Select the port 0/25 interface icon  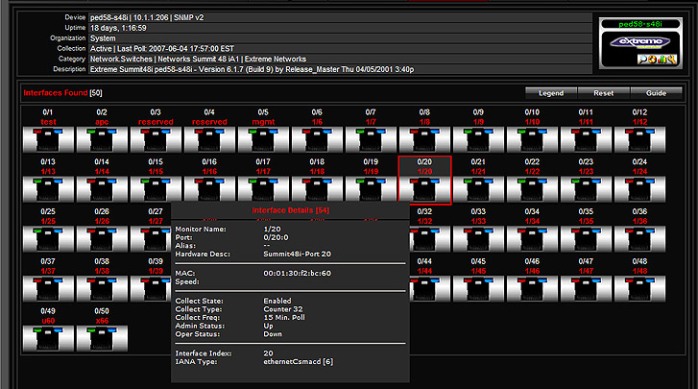(x=48, y=239)
